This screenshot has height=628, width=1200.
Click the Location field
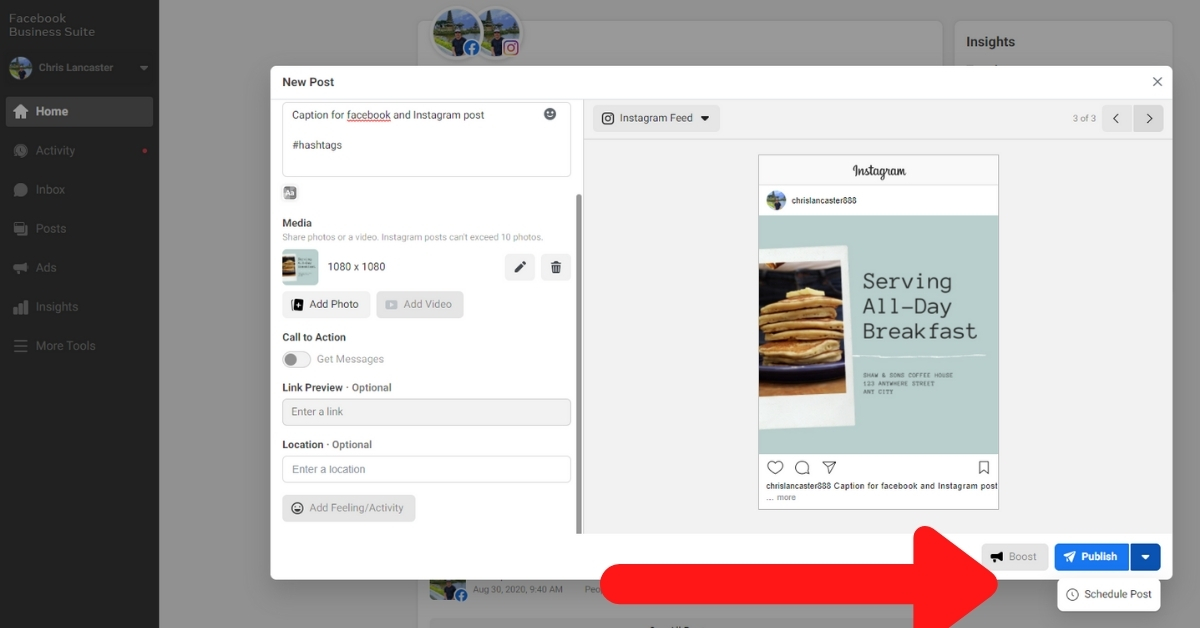[427, 469]
